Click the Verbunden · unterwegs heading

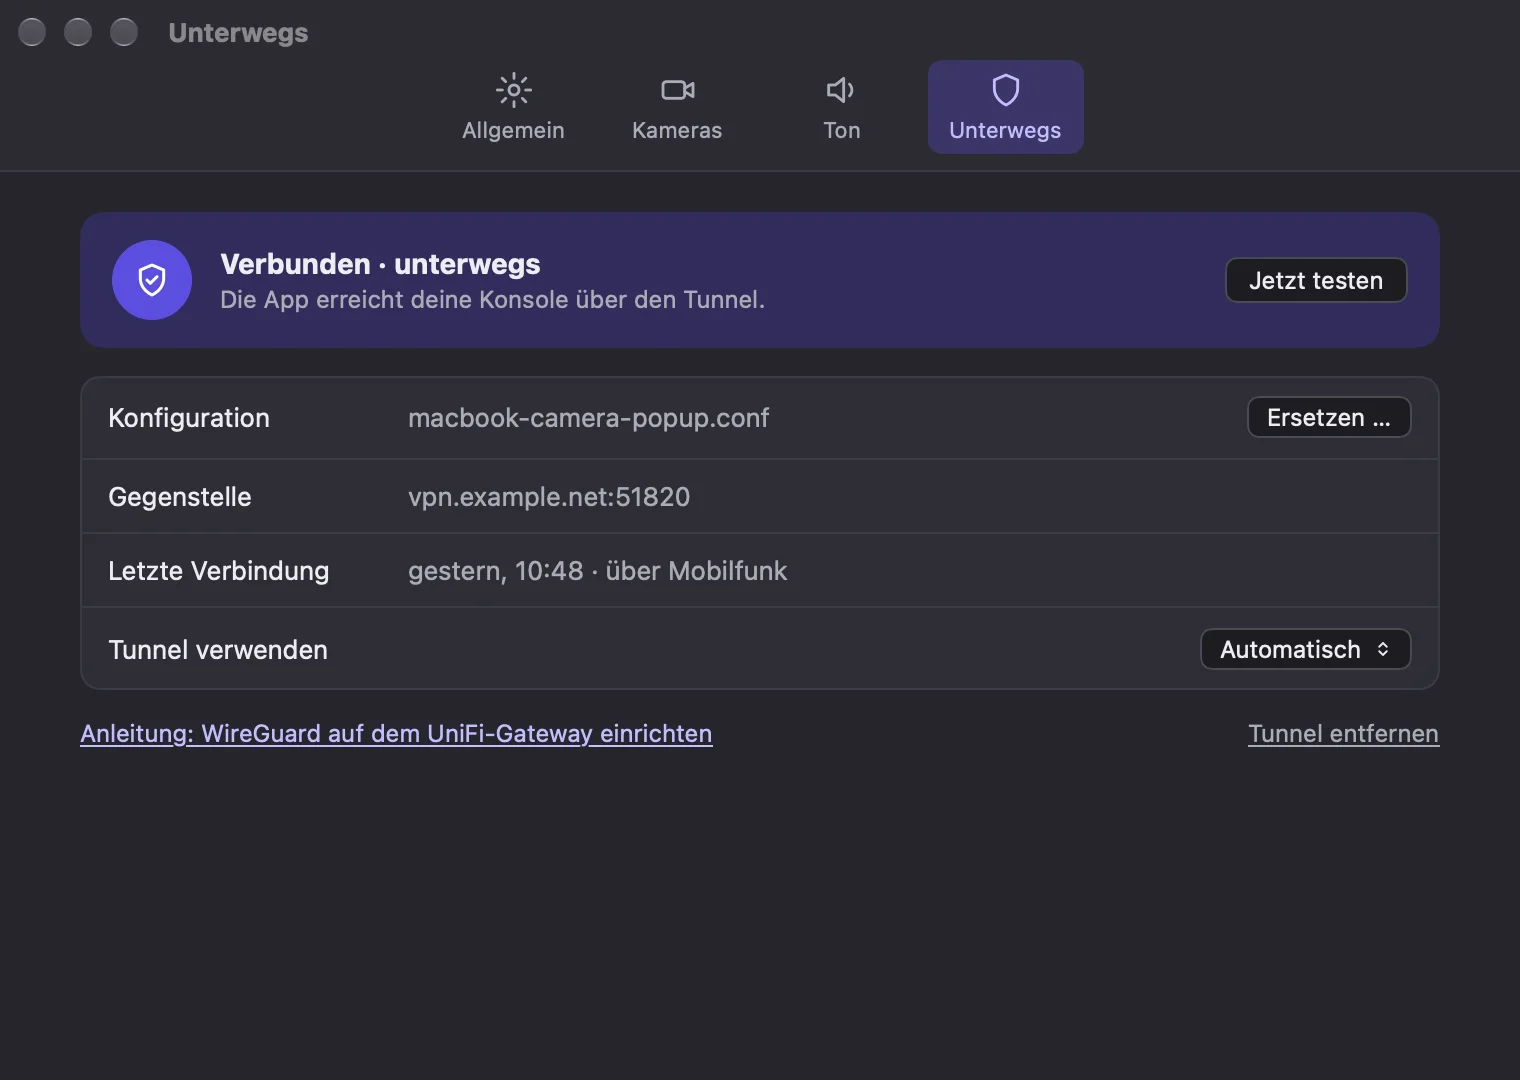380,264
